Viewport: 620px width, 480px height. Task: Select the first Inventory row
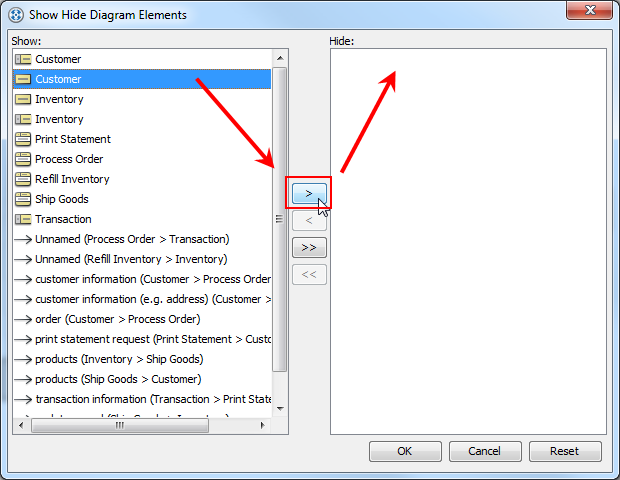pos(142,99)
